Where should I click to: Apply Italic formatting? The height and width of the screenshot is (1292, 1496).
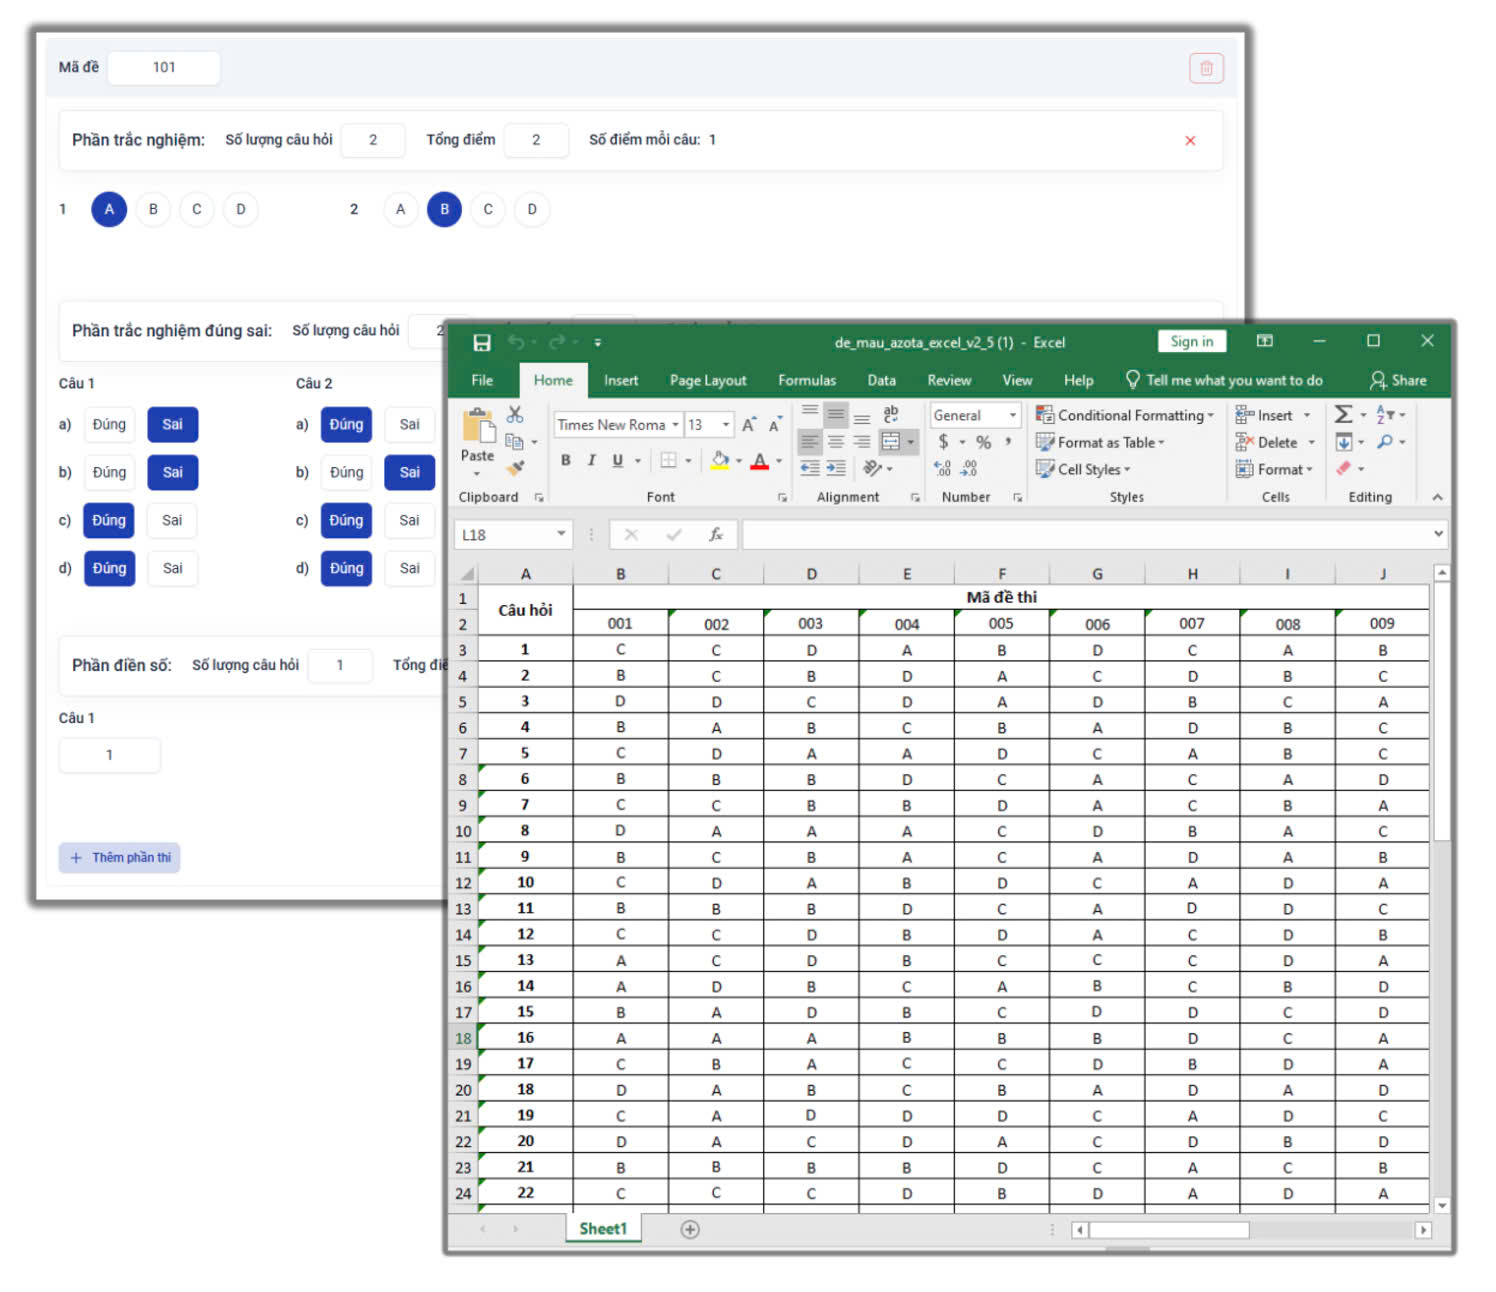pyautogui.click(x=592, y=460)
